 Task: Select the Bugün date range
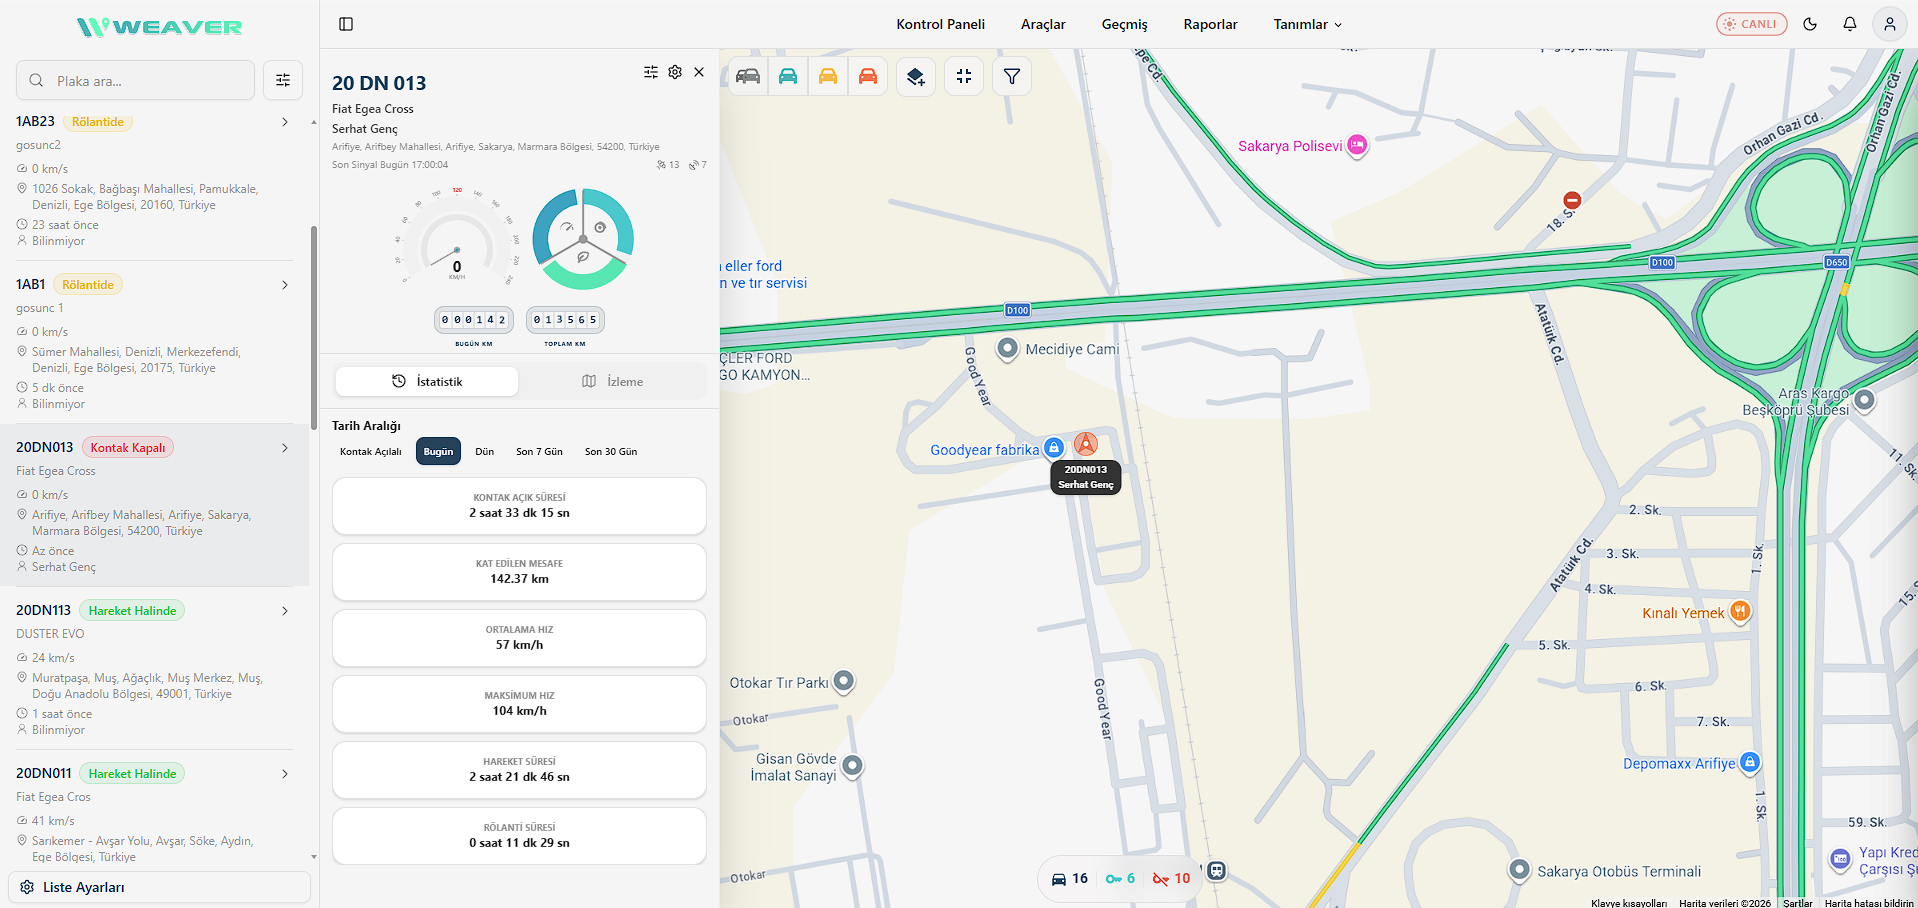pos(438,451)
